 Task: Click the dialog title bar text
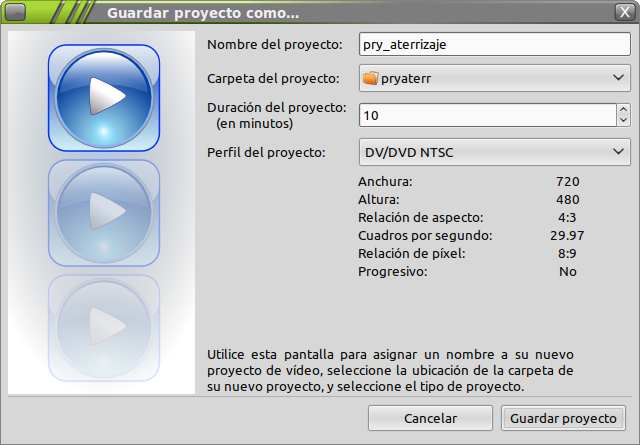[x=202, y=13]
